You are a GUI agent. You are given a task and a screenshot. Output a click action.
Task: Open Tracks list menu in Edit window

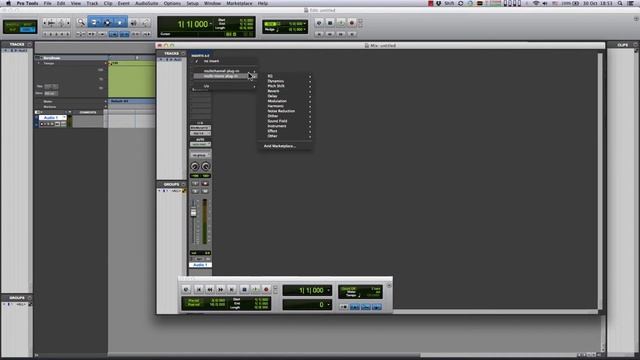pyautogui.click(x=29, y=44)
